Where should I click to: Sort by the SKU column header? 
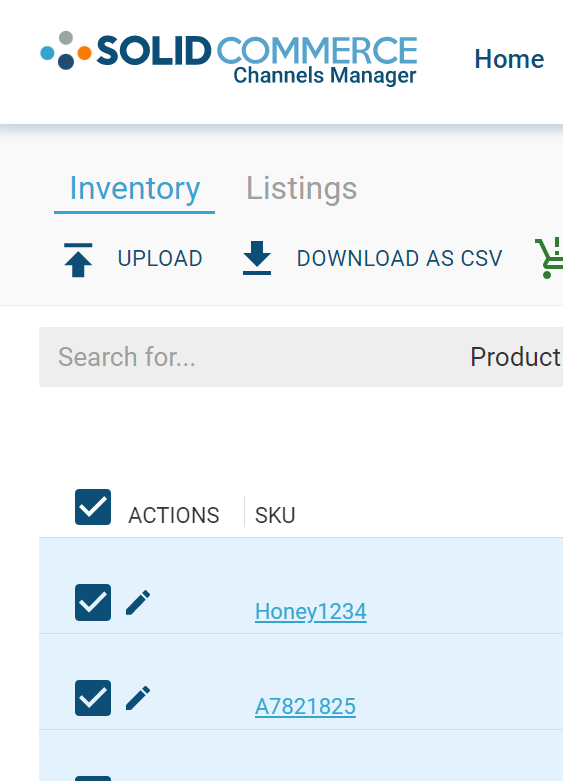coord(275,515)
